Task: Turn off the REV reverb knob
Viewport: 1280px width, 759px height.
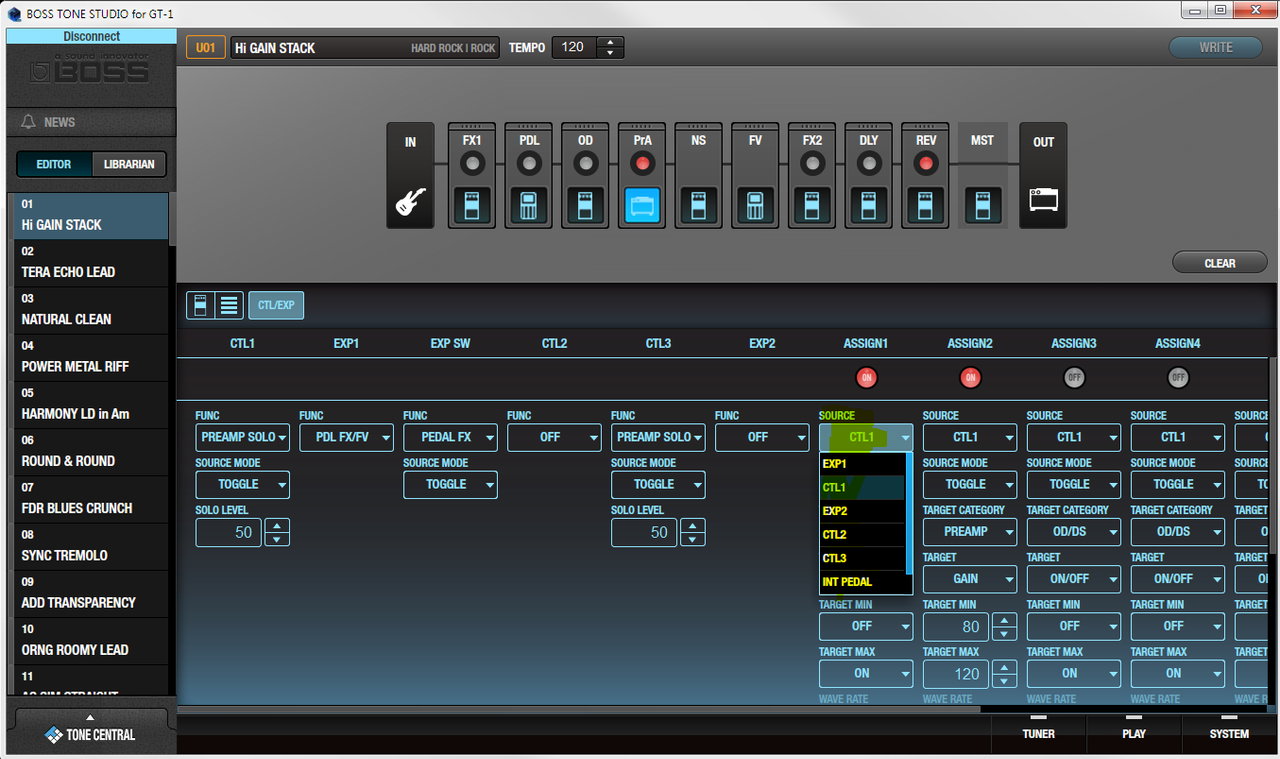Action: pyautogui.click(x=926, y=164)
